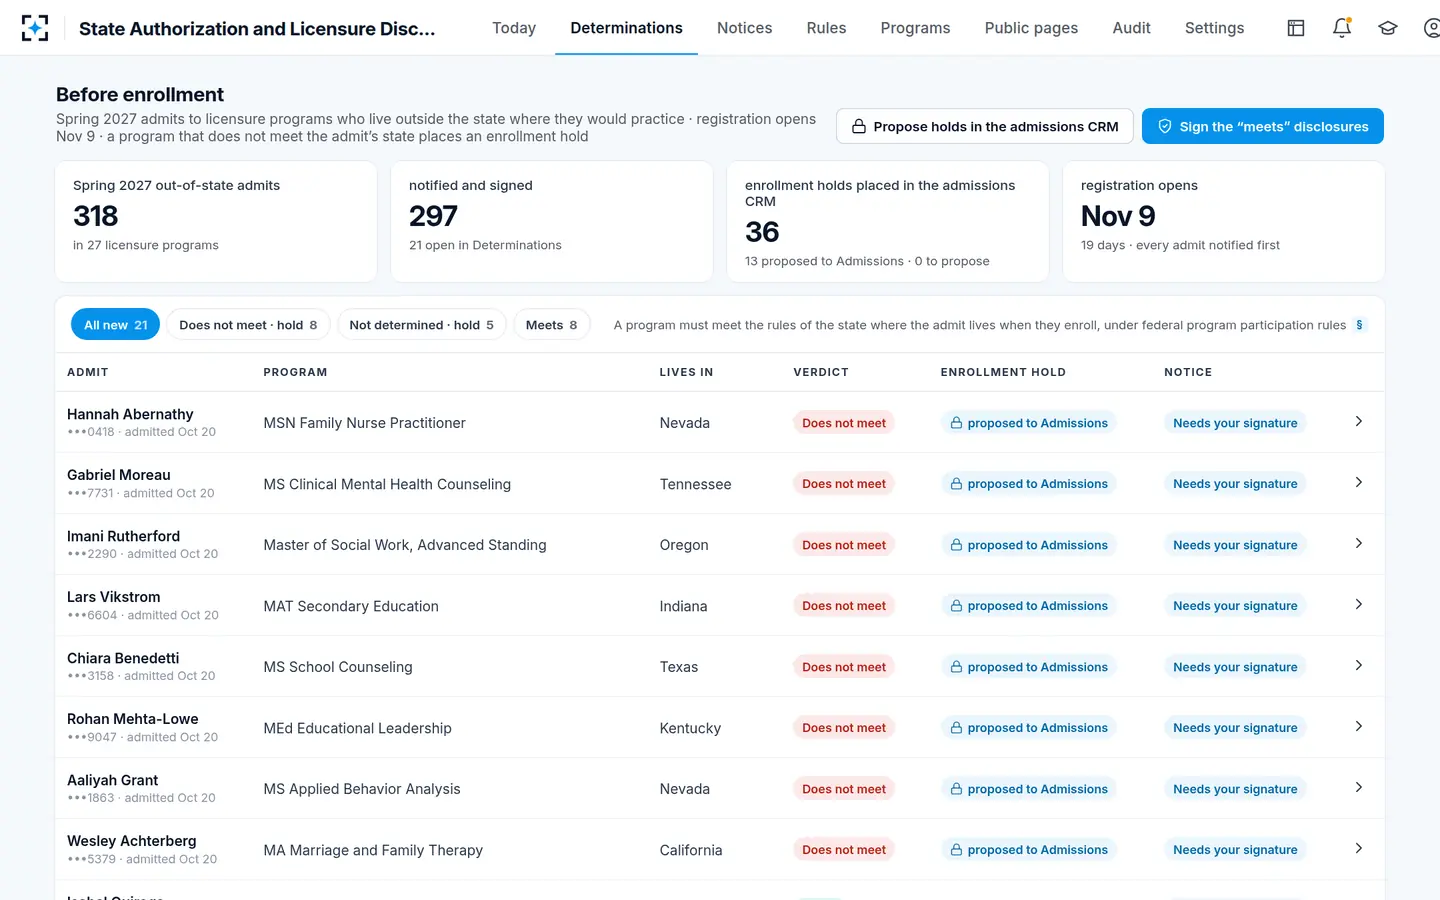Screen dimensions: 1440x900
Task: Click the graduation cap icon
Action: pos(1388,28)
